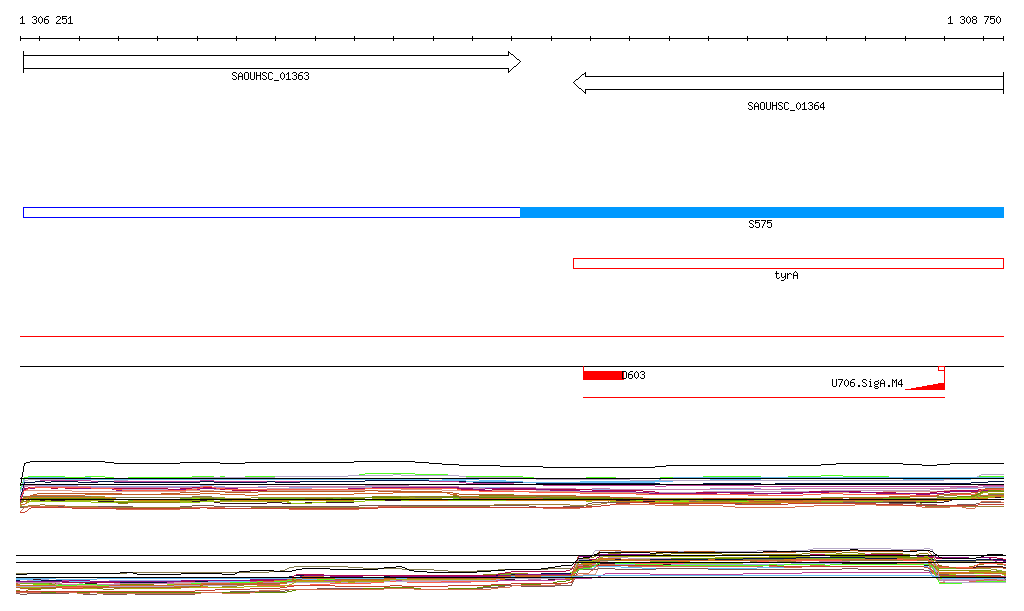Click the end coordinate 1 308 750
This screenshot has height=611, width=1024.
tap(974, 20)
